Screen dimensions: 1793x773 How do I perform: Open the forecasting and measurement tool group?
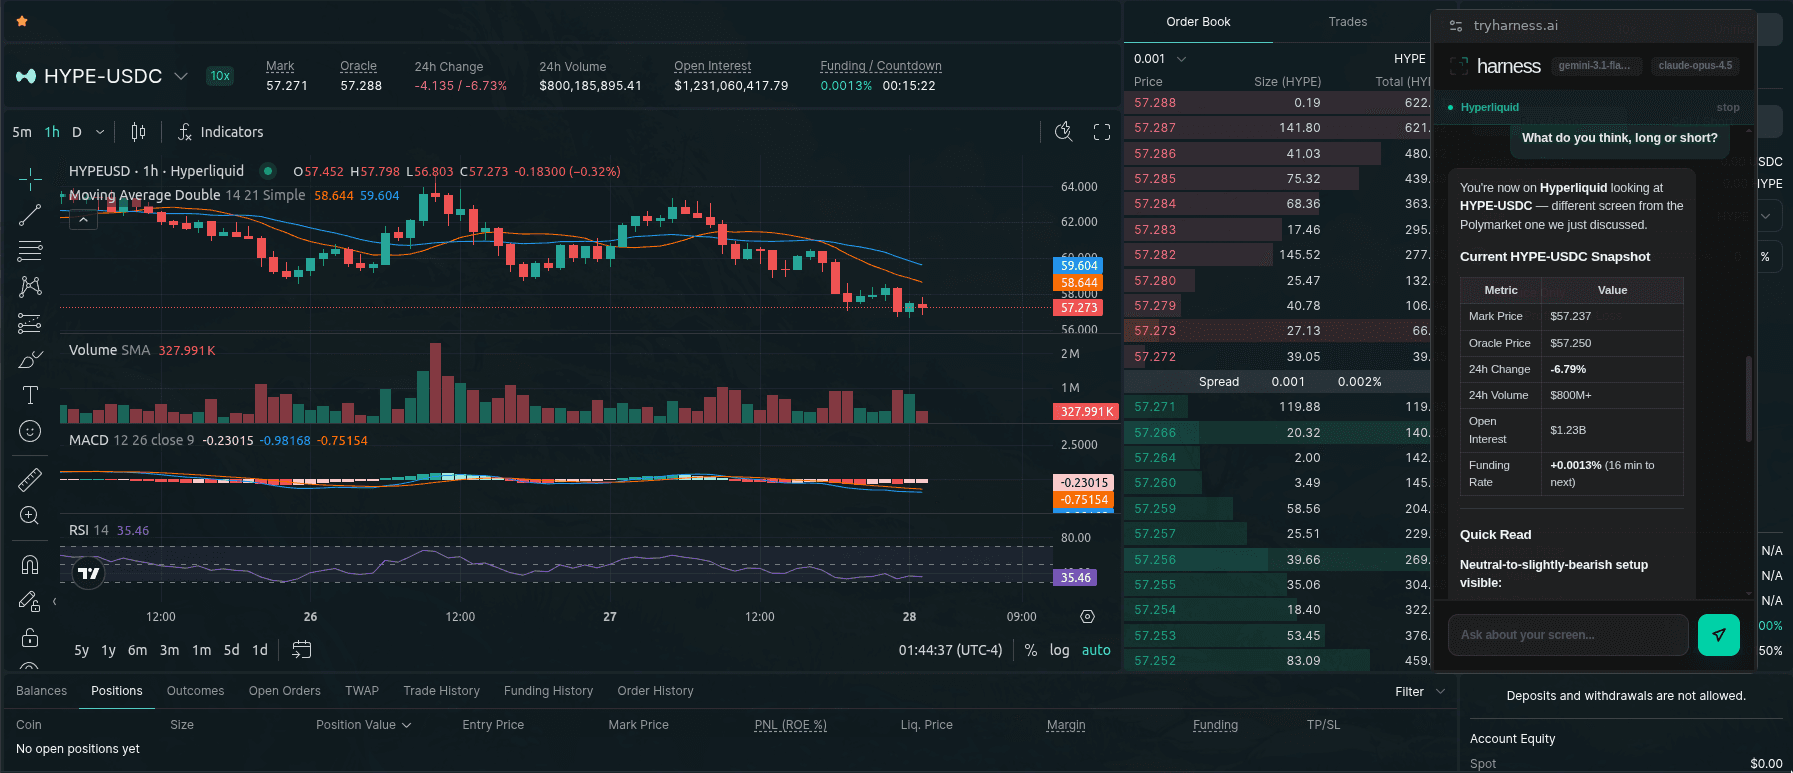tap(30, 323)
